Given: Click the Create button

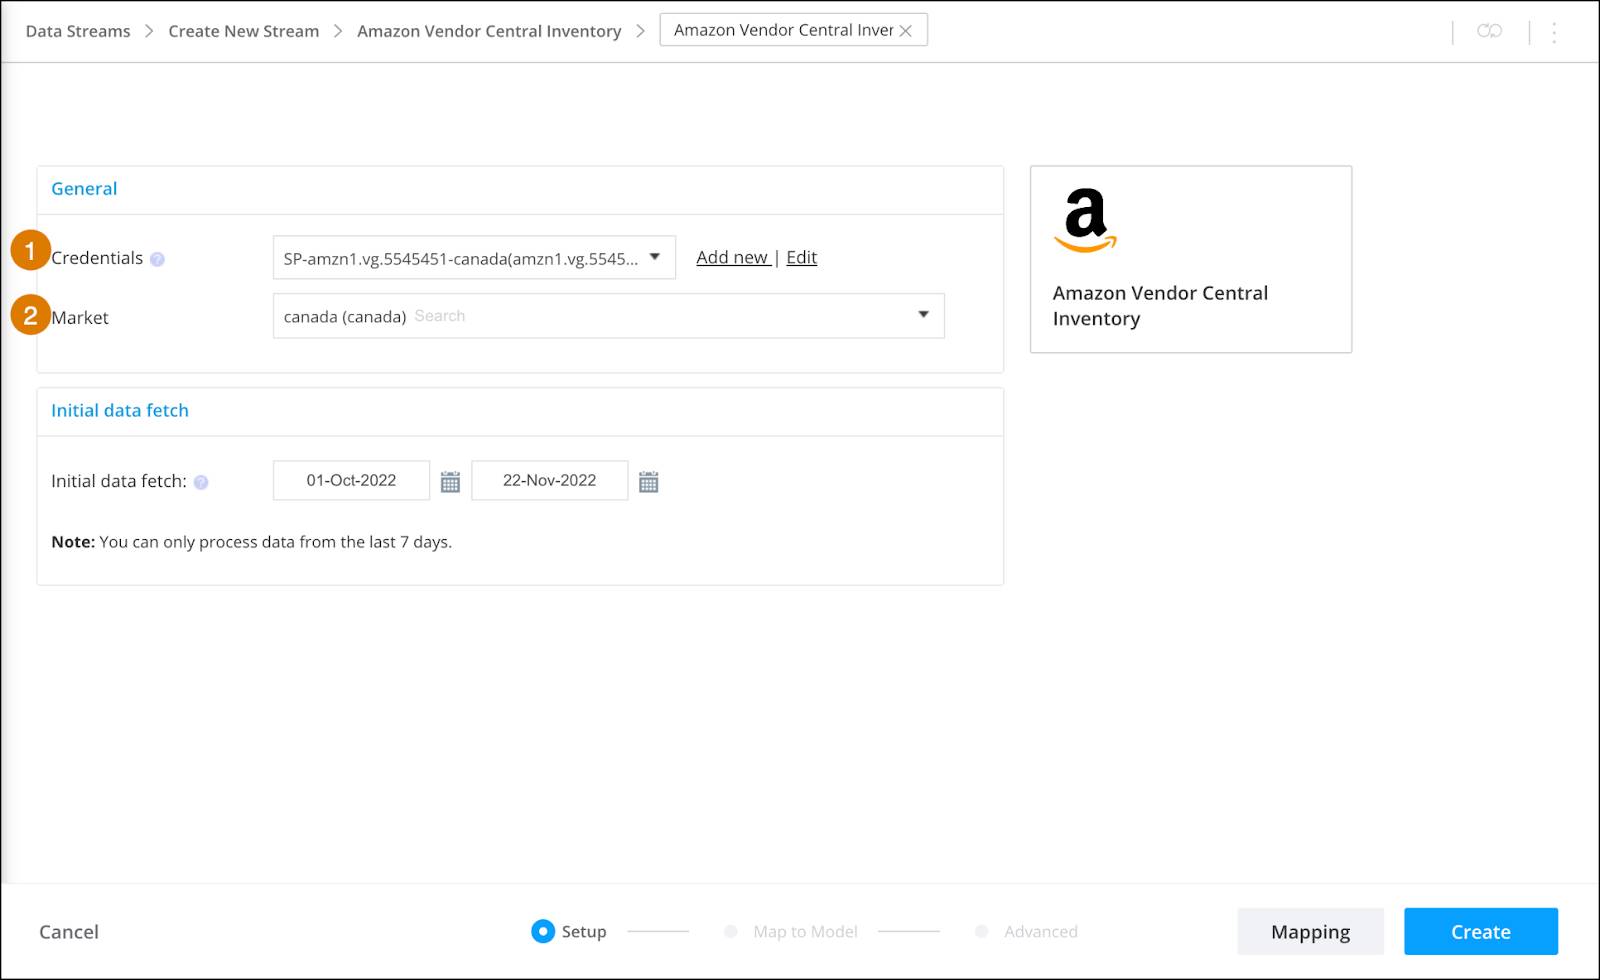Looking at the screenshot, I should click(1481, 931).
